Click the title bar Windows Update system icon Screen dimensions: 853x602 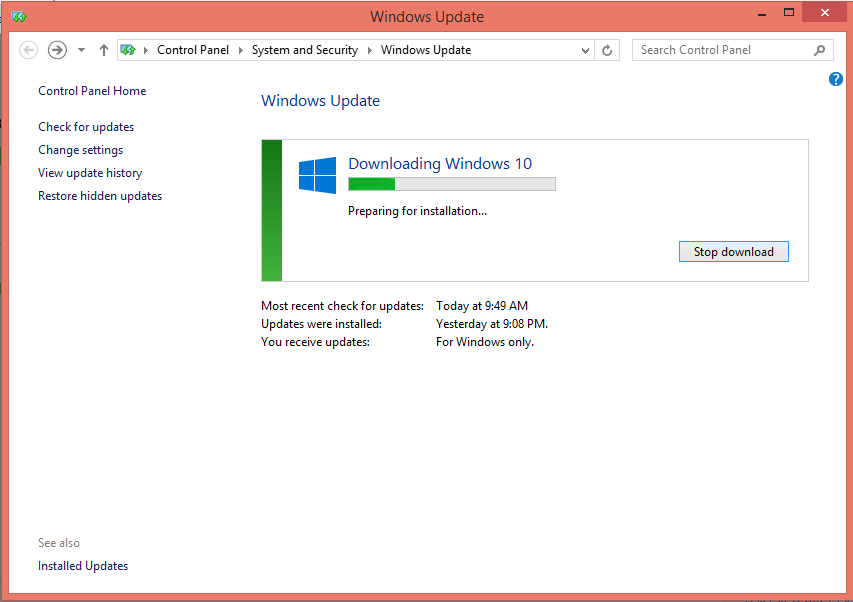click(x=18, y=16)
